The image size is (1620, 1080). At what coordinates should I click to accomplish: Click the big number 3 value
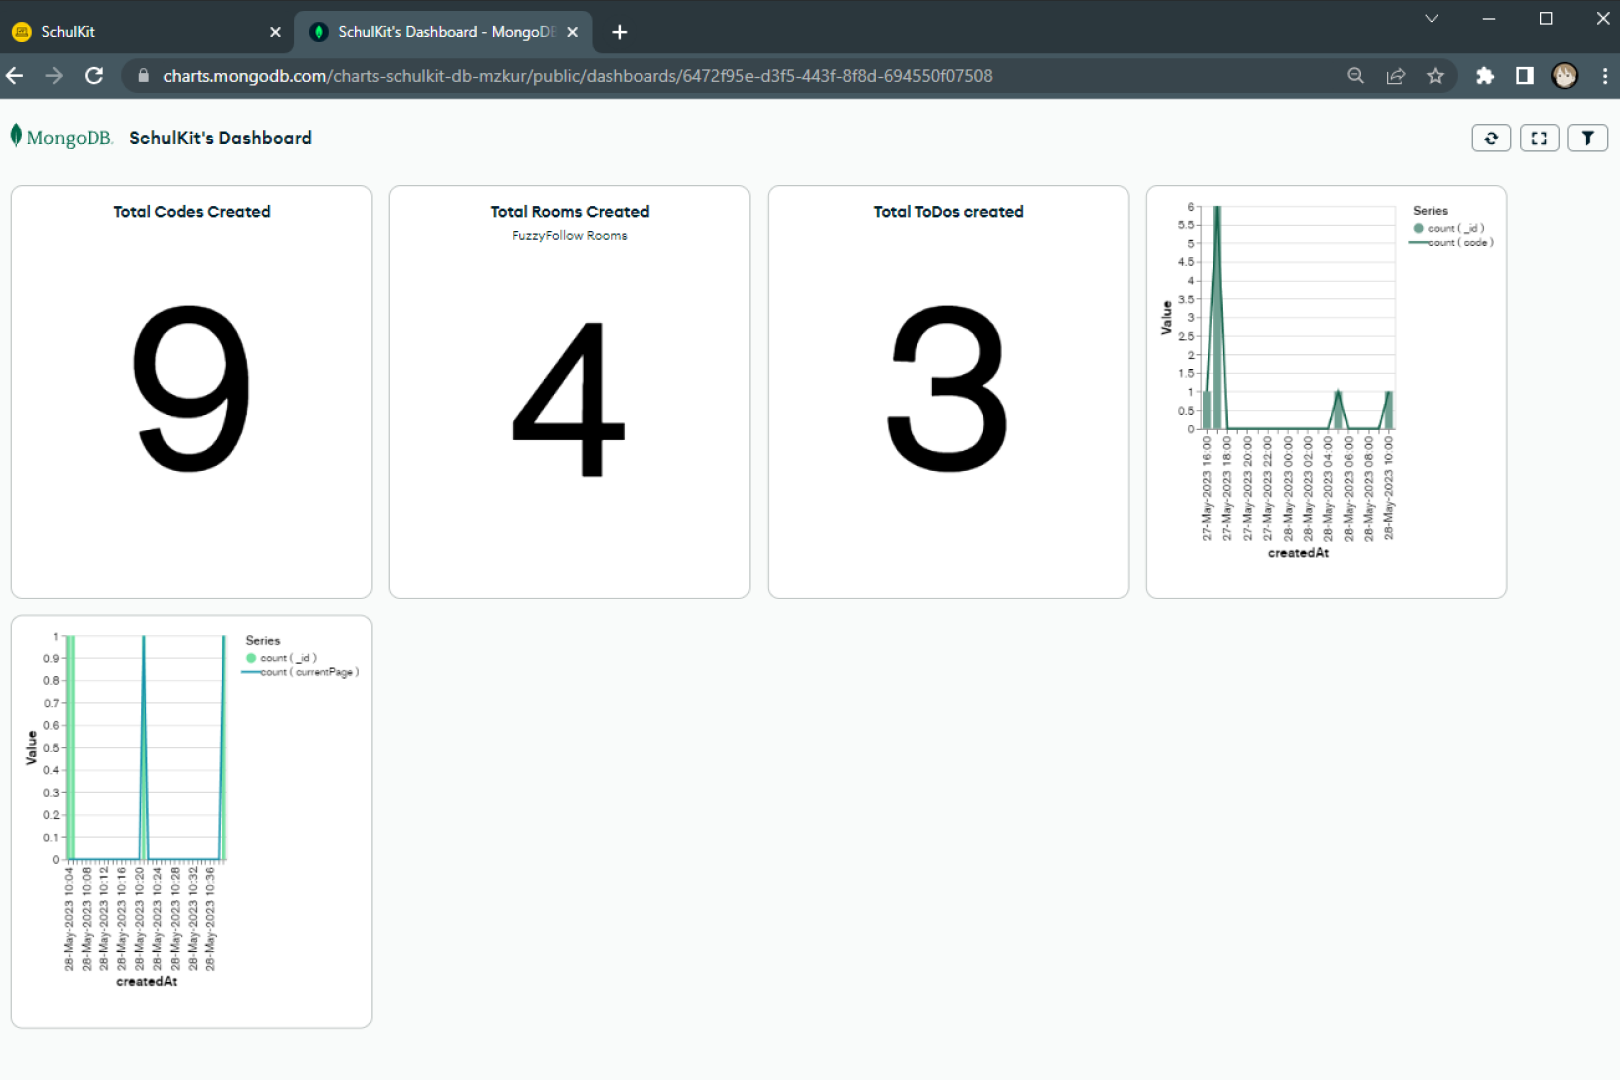pos(947,388)
